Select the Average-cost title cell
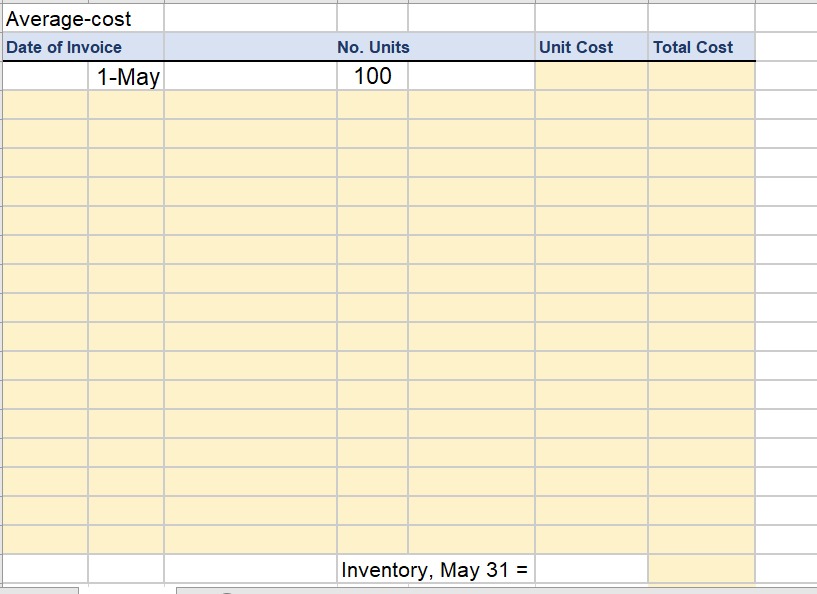The height and width of the screenshot is (594, 817). click(x=83, y=19)
